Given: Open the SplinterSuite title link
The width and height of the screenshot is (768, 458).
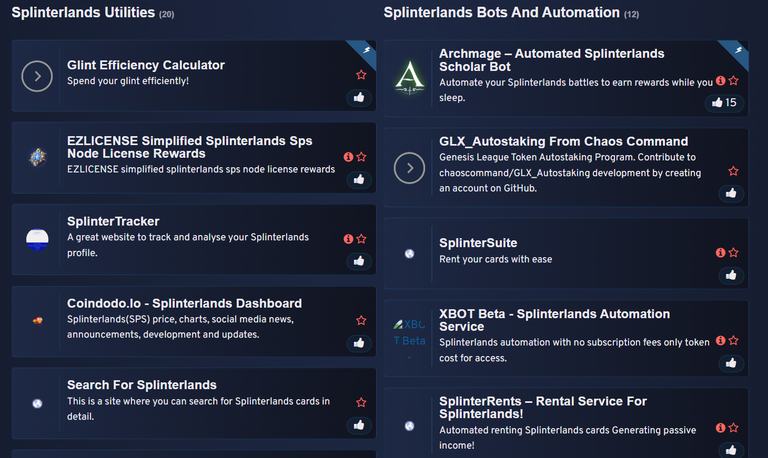Looking at the screenshot, I should click(478, 243).
